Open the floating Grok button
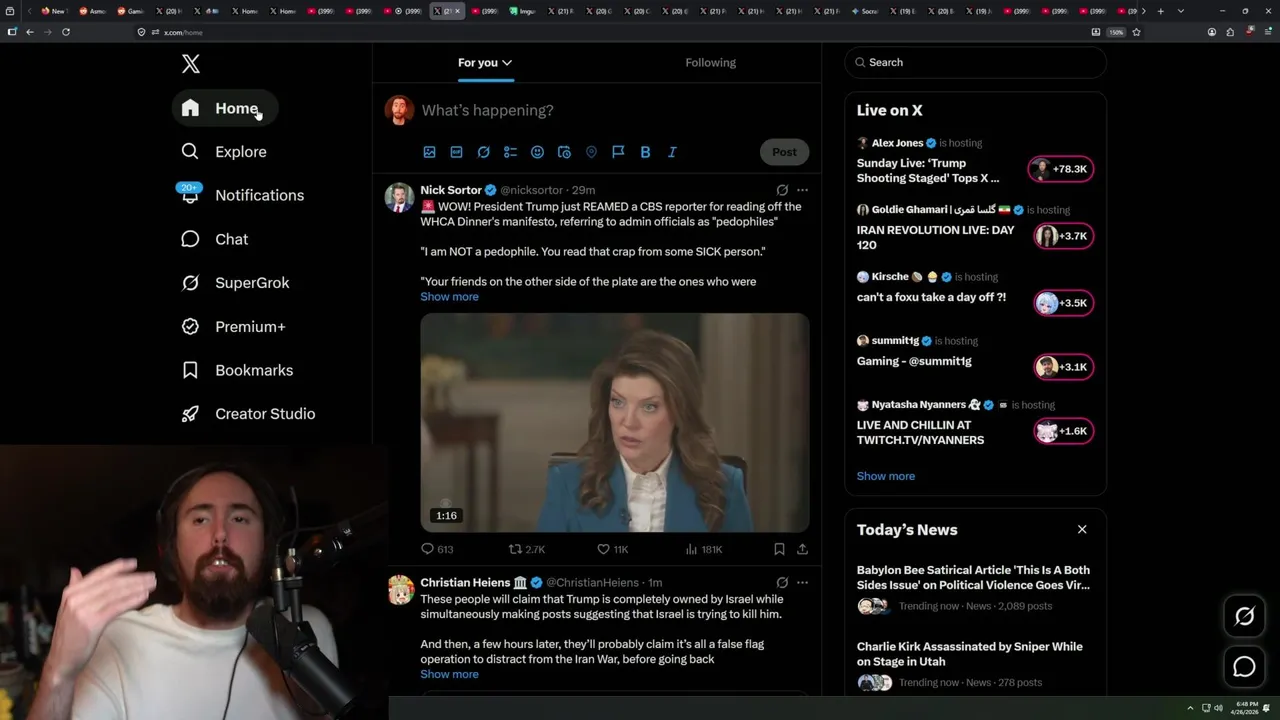Image resolution: width=1280 pixels, height=720 pixels. 1244,617
